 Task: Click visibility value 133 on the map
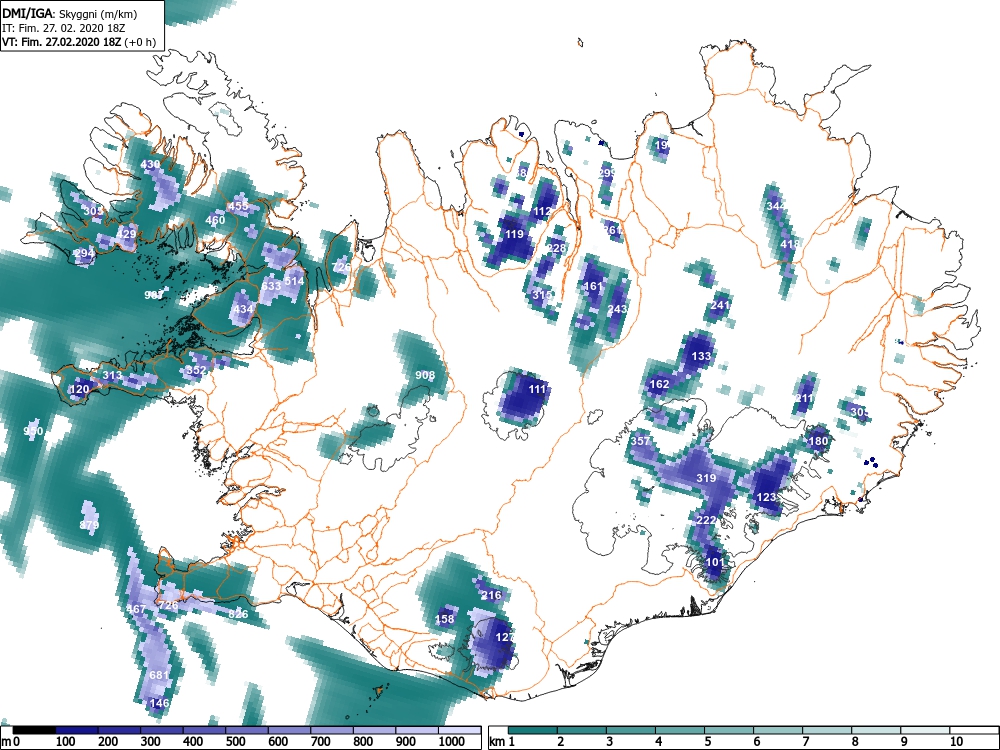point(701,356)
